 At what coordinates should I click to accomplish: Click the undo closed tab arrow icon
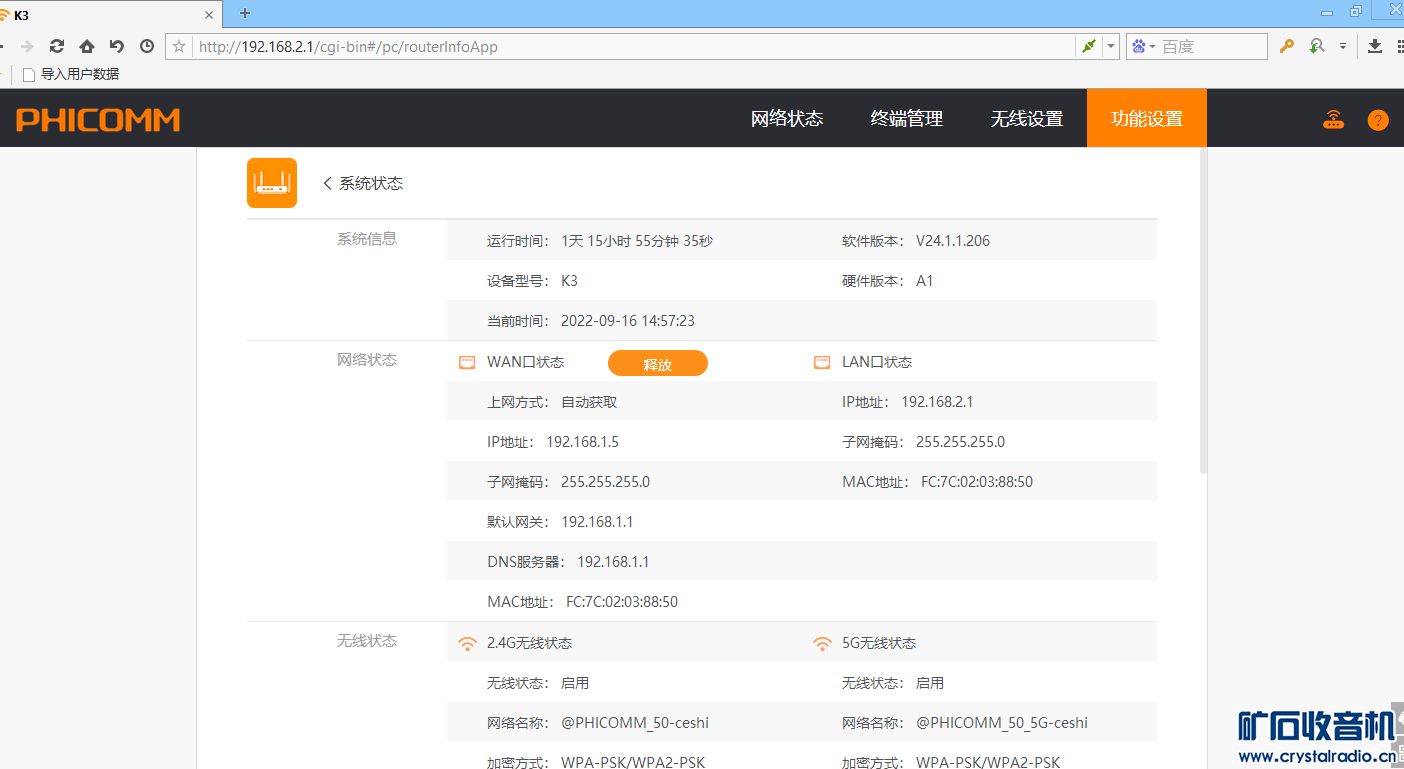click(x=117, y=46)
